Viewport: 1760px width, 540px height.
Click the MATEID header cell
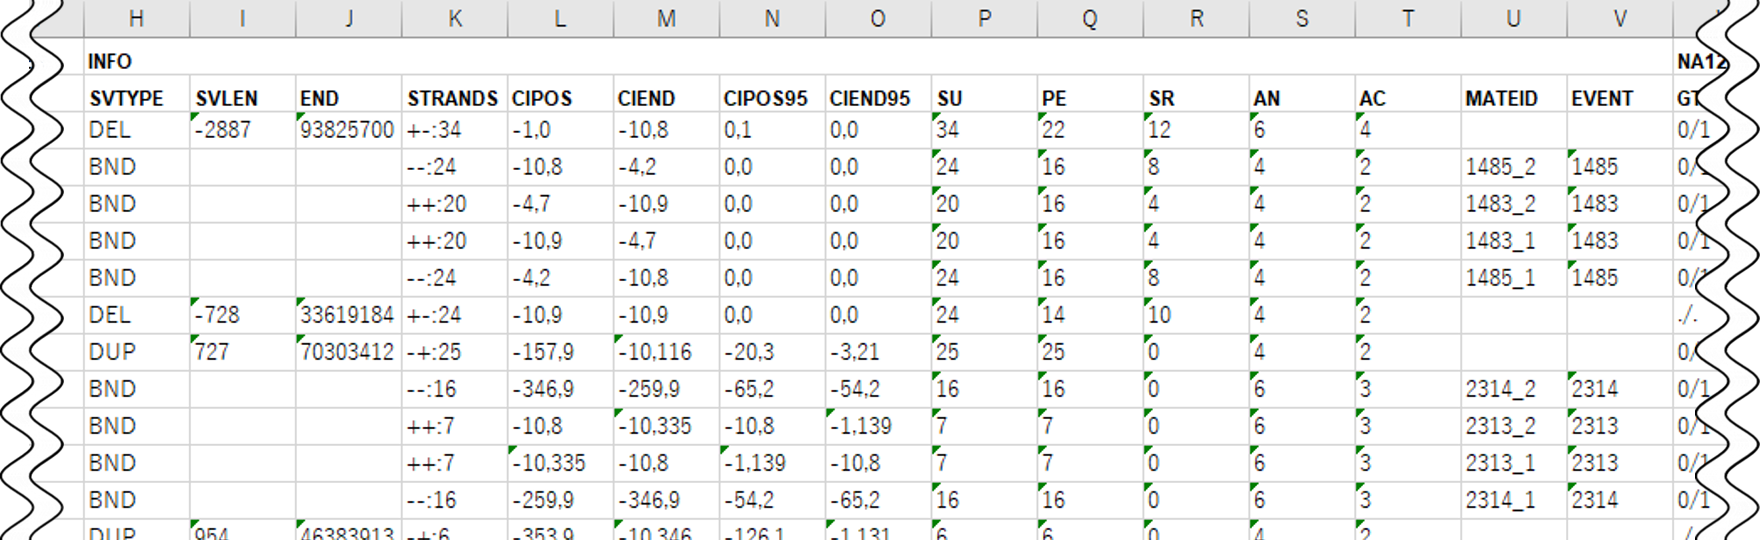1501,98
